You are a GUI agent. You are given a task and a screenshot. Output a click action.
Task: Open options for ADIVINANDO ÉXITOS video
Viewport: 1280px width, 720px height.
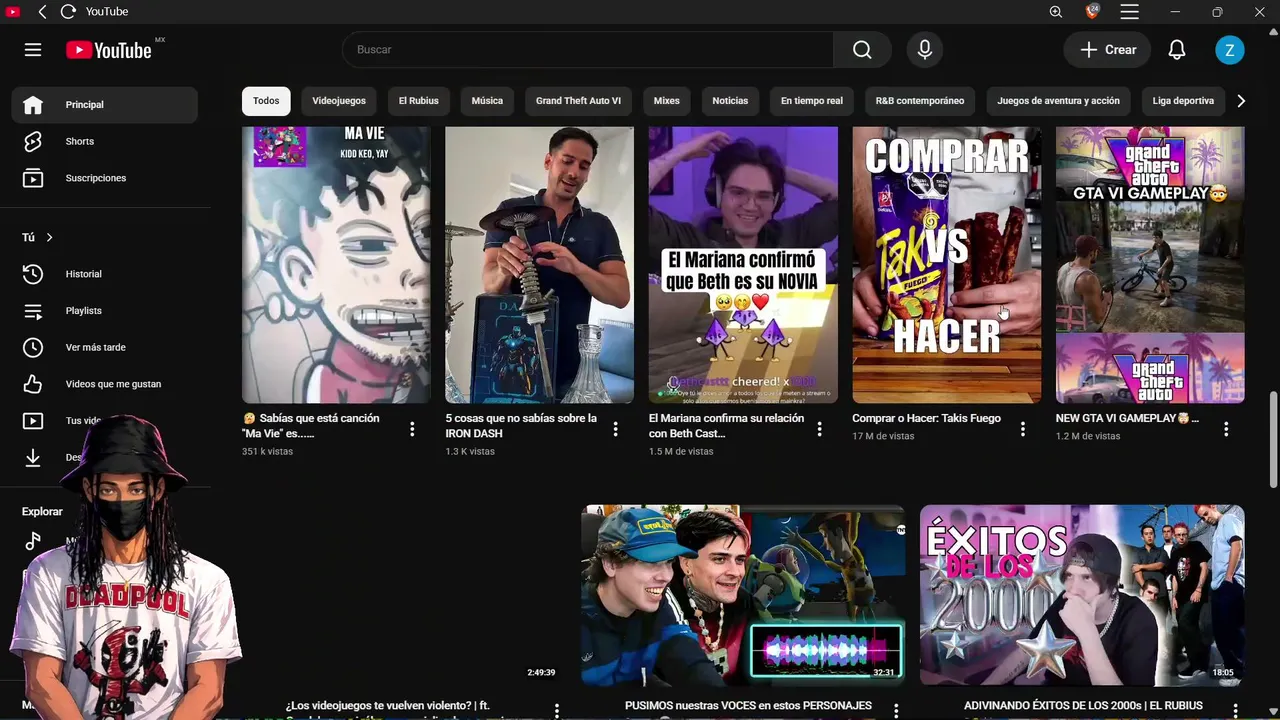tap(1235, 710)
